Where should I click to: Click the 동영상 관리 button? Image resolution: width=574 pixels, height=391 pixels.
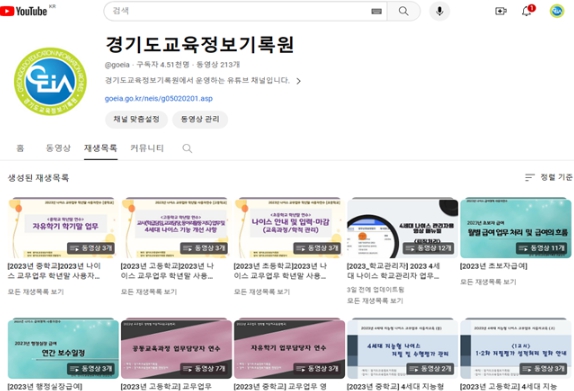(200, 119)
